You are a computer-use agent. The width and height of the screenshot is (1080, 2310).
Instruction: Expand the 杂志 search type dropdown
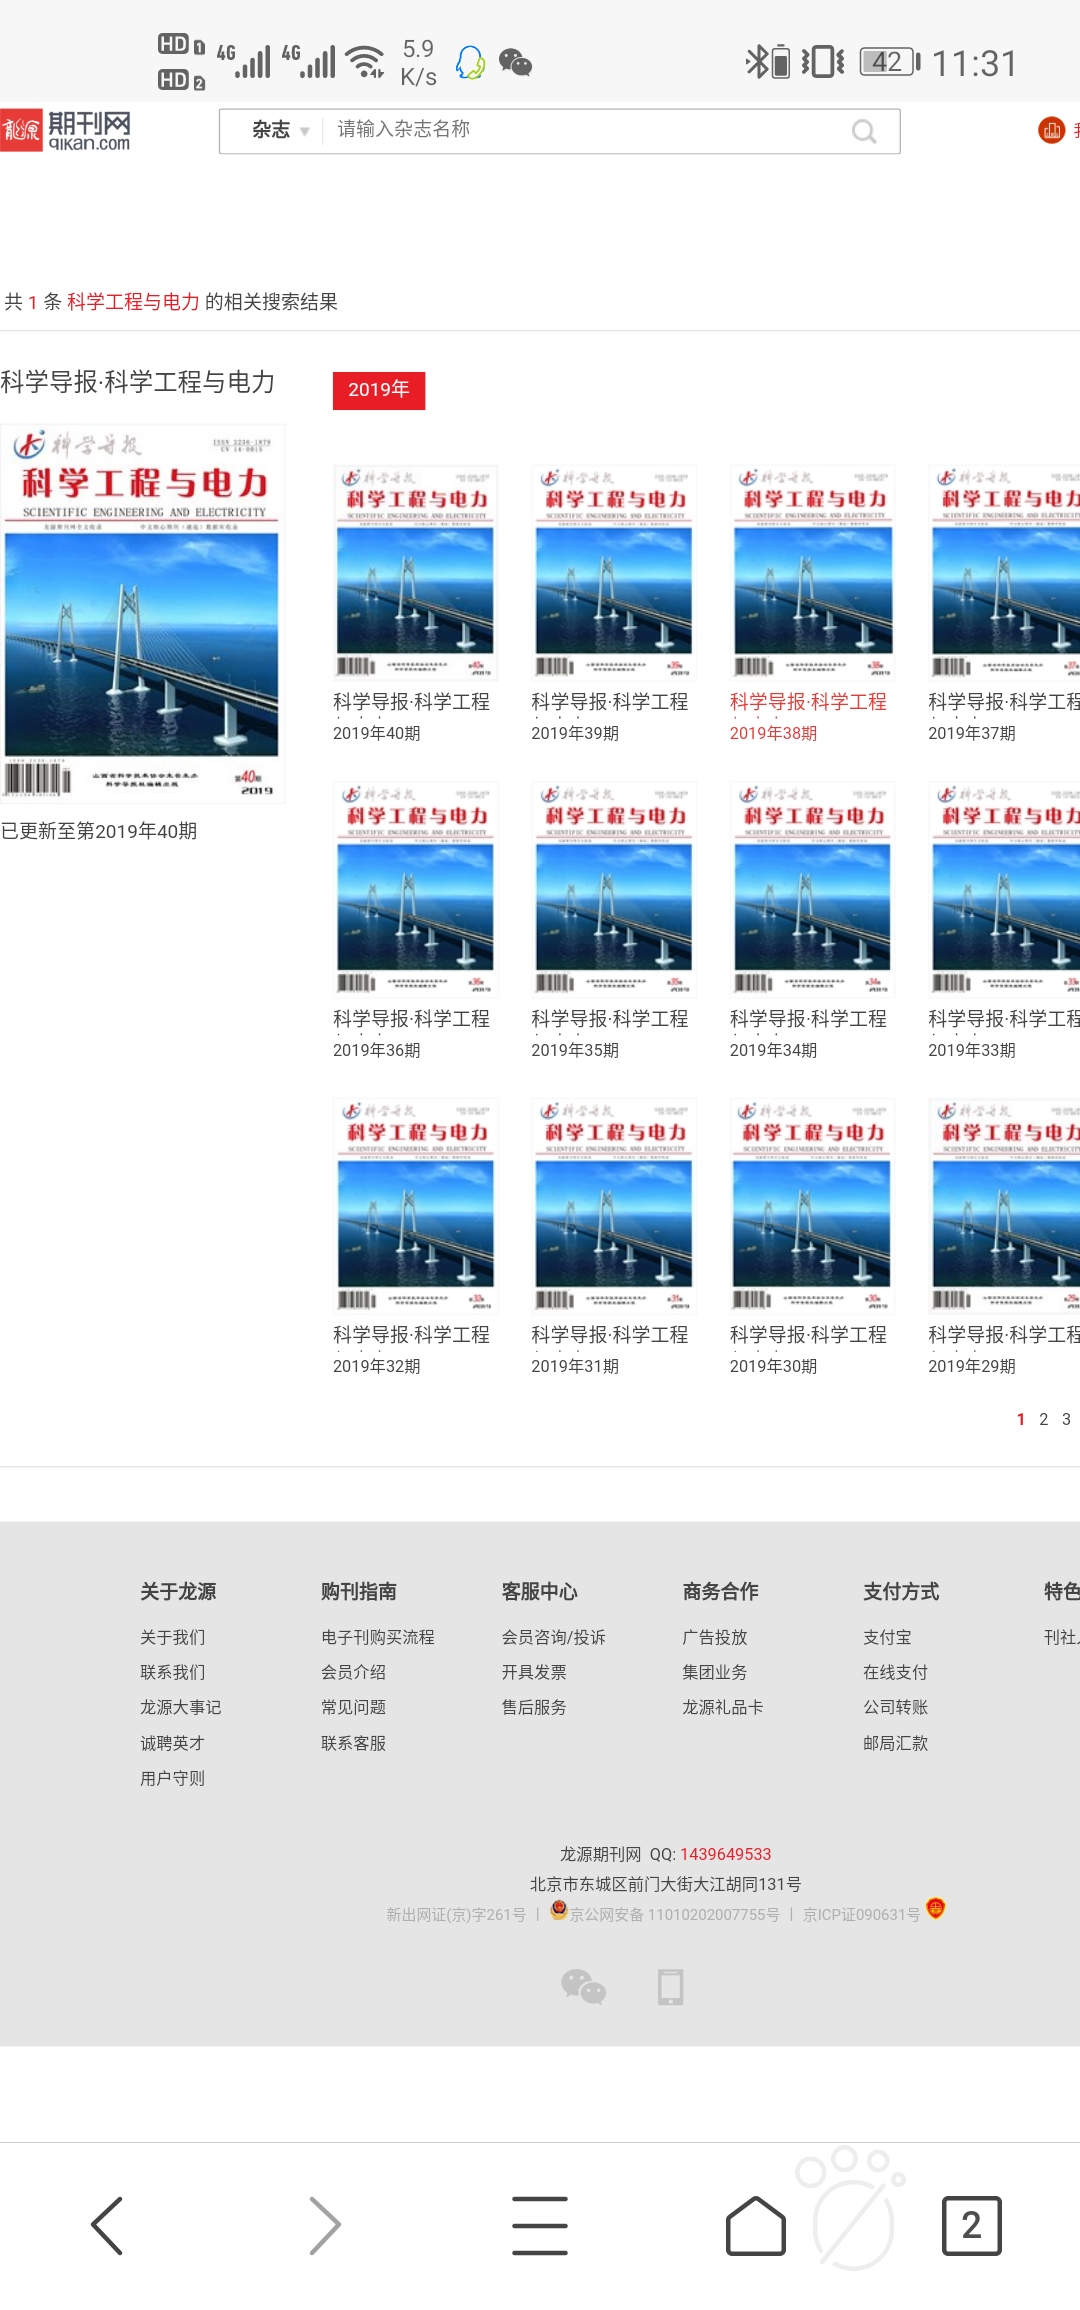[280, 130]
